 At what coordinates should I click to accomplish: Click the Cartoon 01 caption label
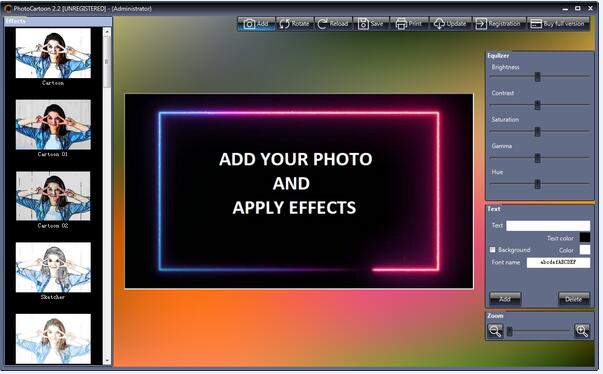[x=53, y=154]
